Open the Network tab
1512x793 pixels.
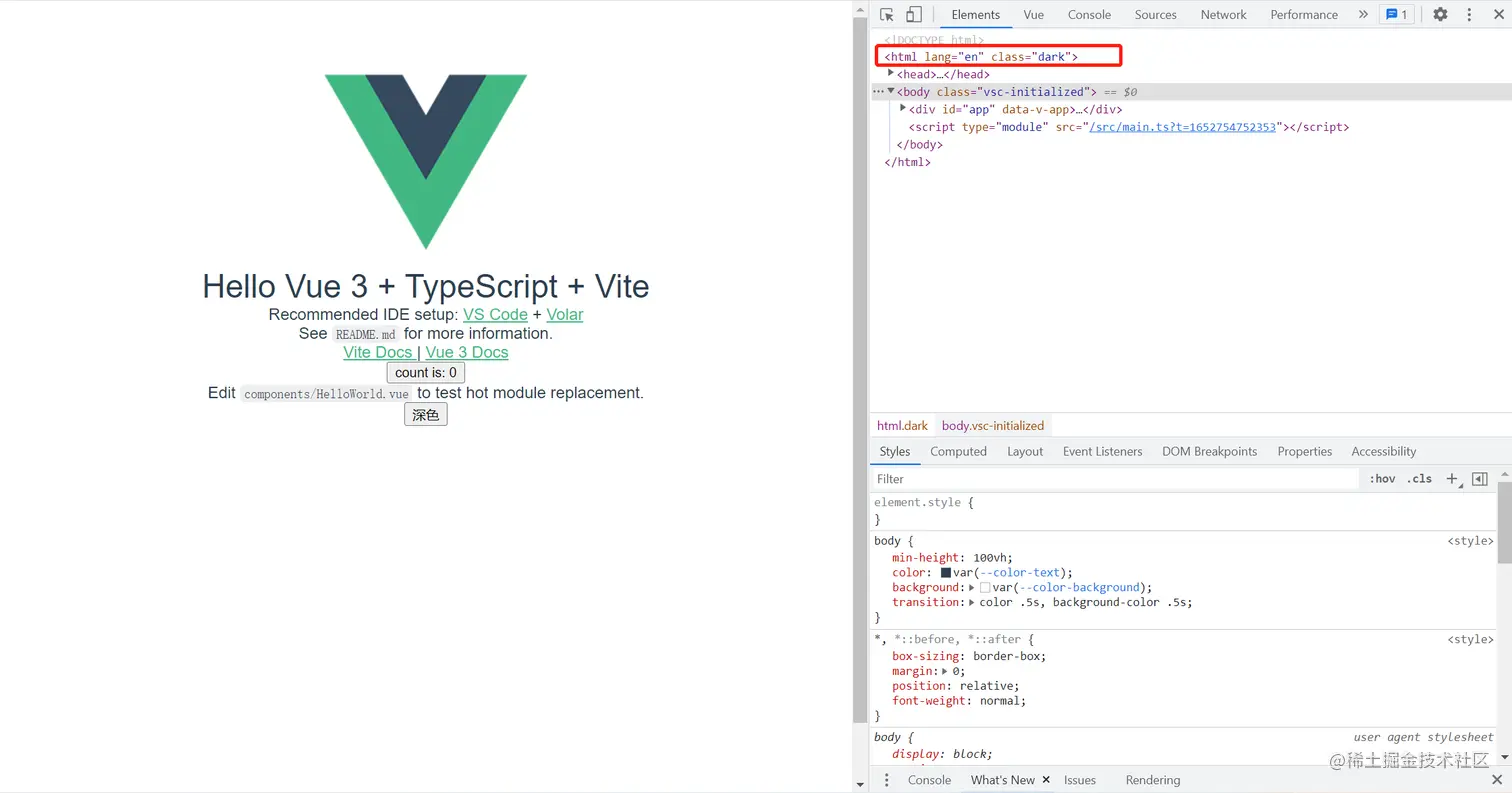point(1223,15)
